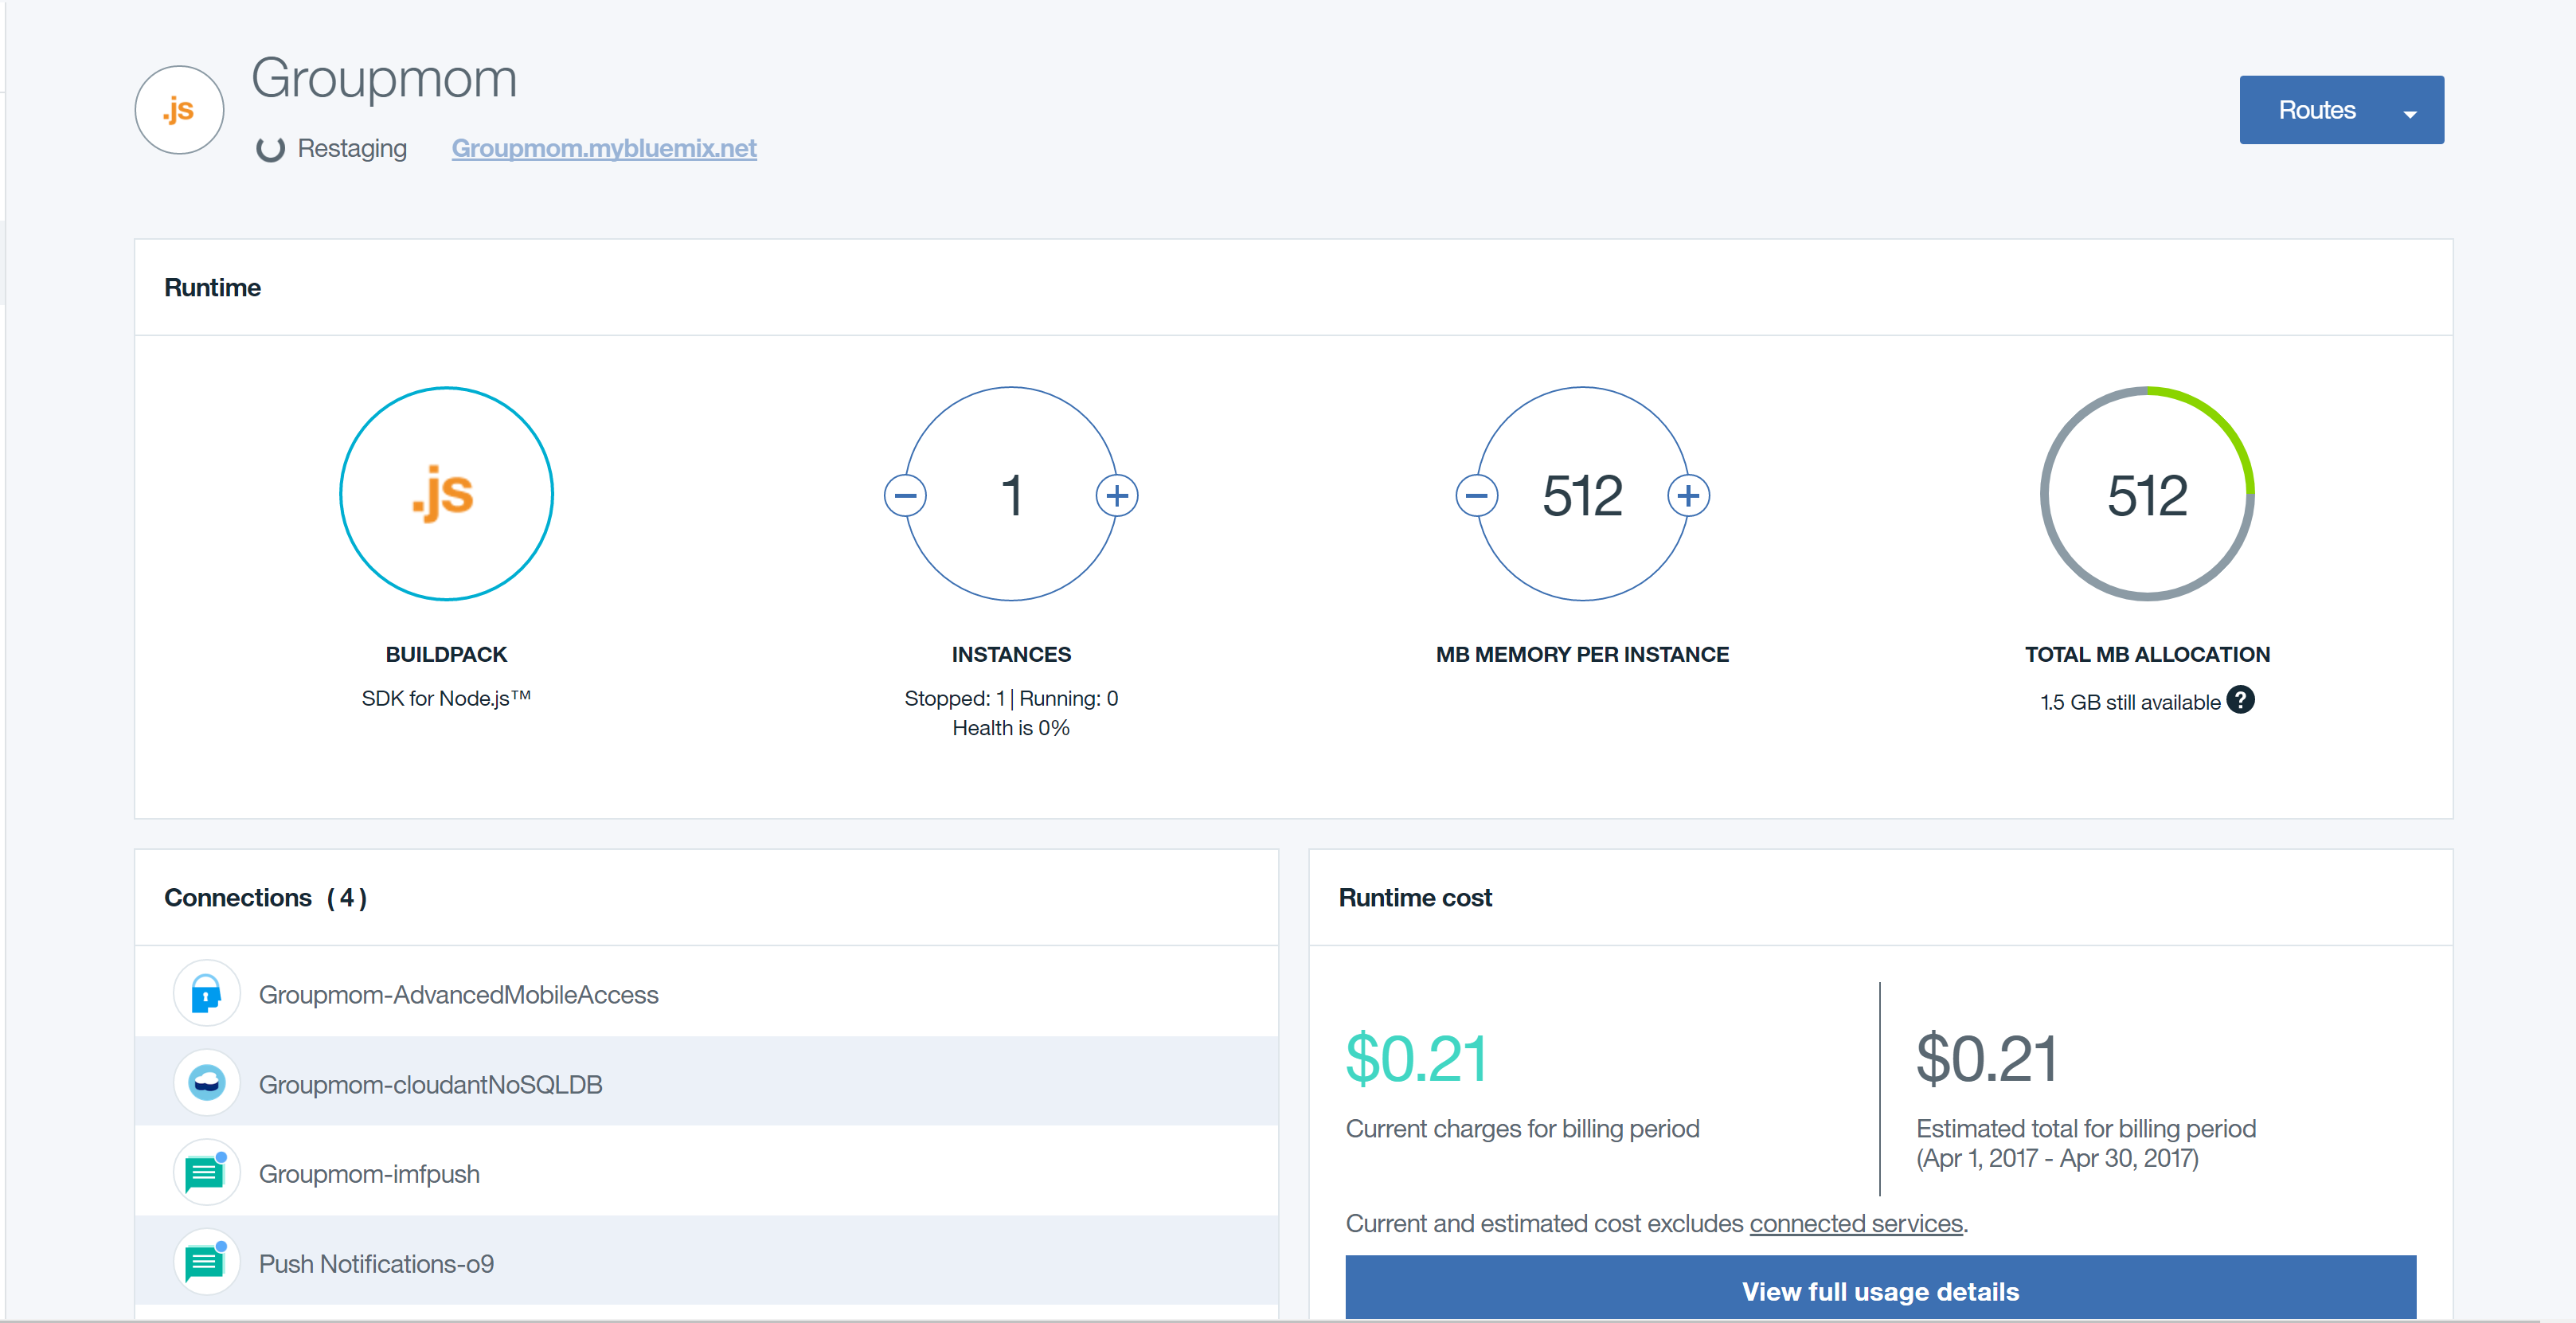The image size is (2576, 1323).
Task: Increase instance count with plus button
Action: (x=1117, y=495)
